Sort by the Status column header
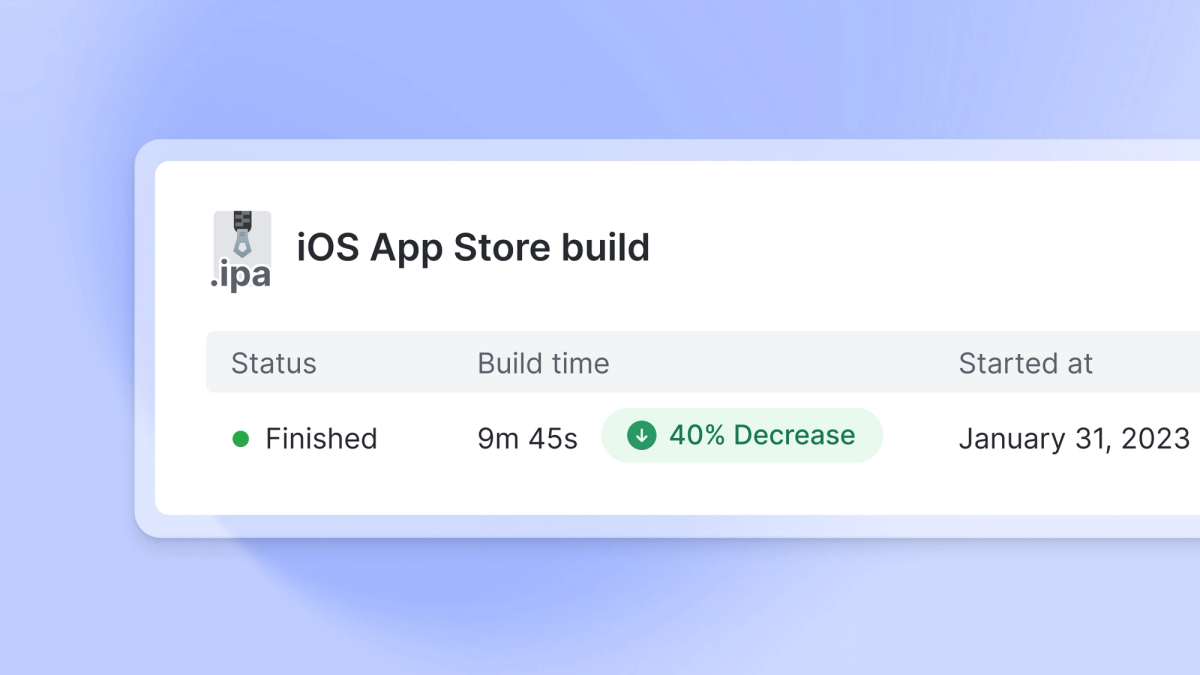 273,363
